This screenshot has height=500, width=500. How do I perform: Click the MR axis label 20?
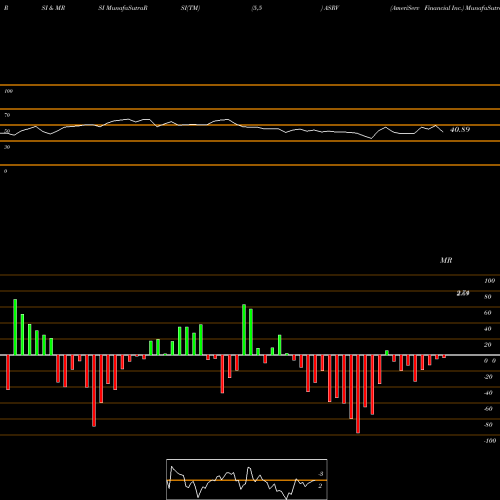488,345
